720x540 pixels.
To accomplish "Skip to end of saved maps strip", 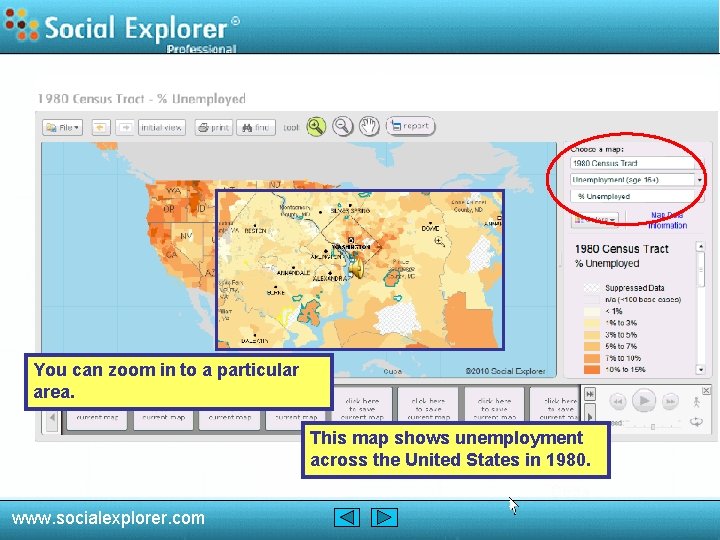I will [590, 394].
